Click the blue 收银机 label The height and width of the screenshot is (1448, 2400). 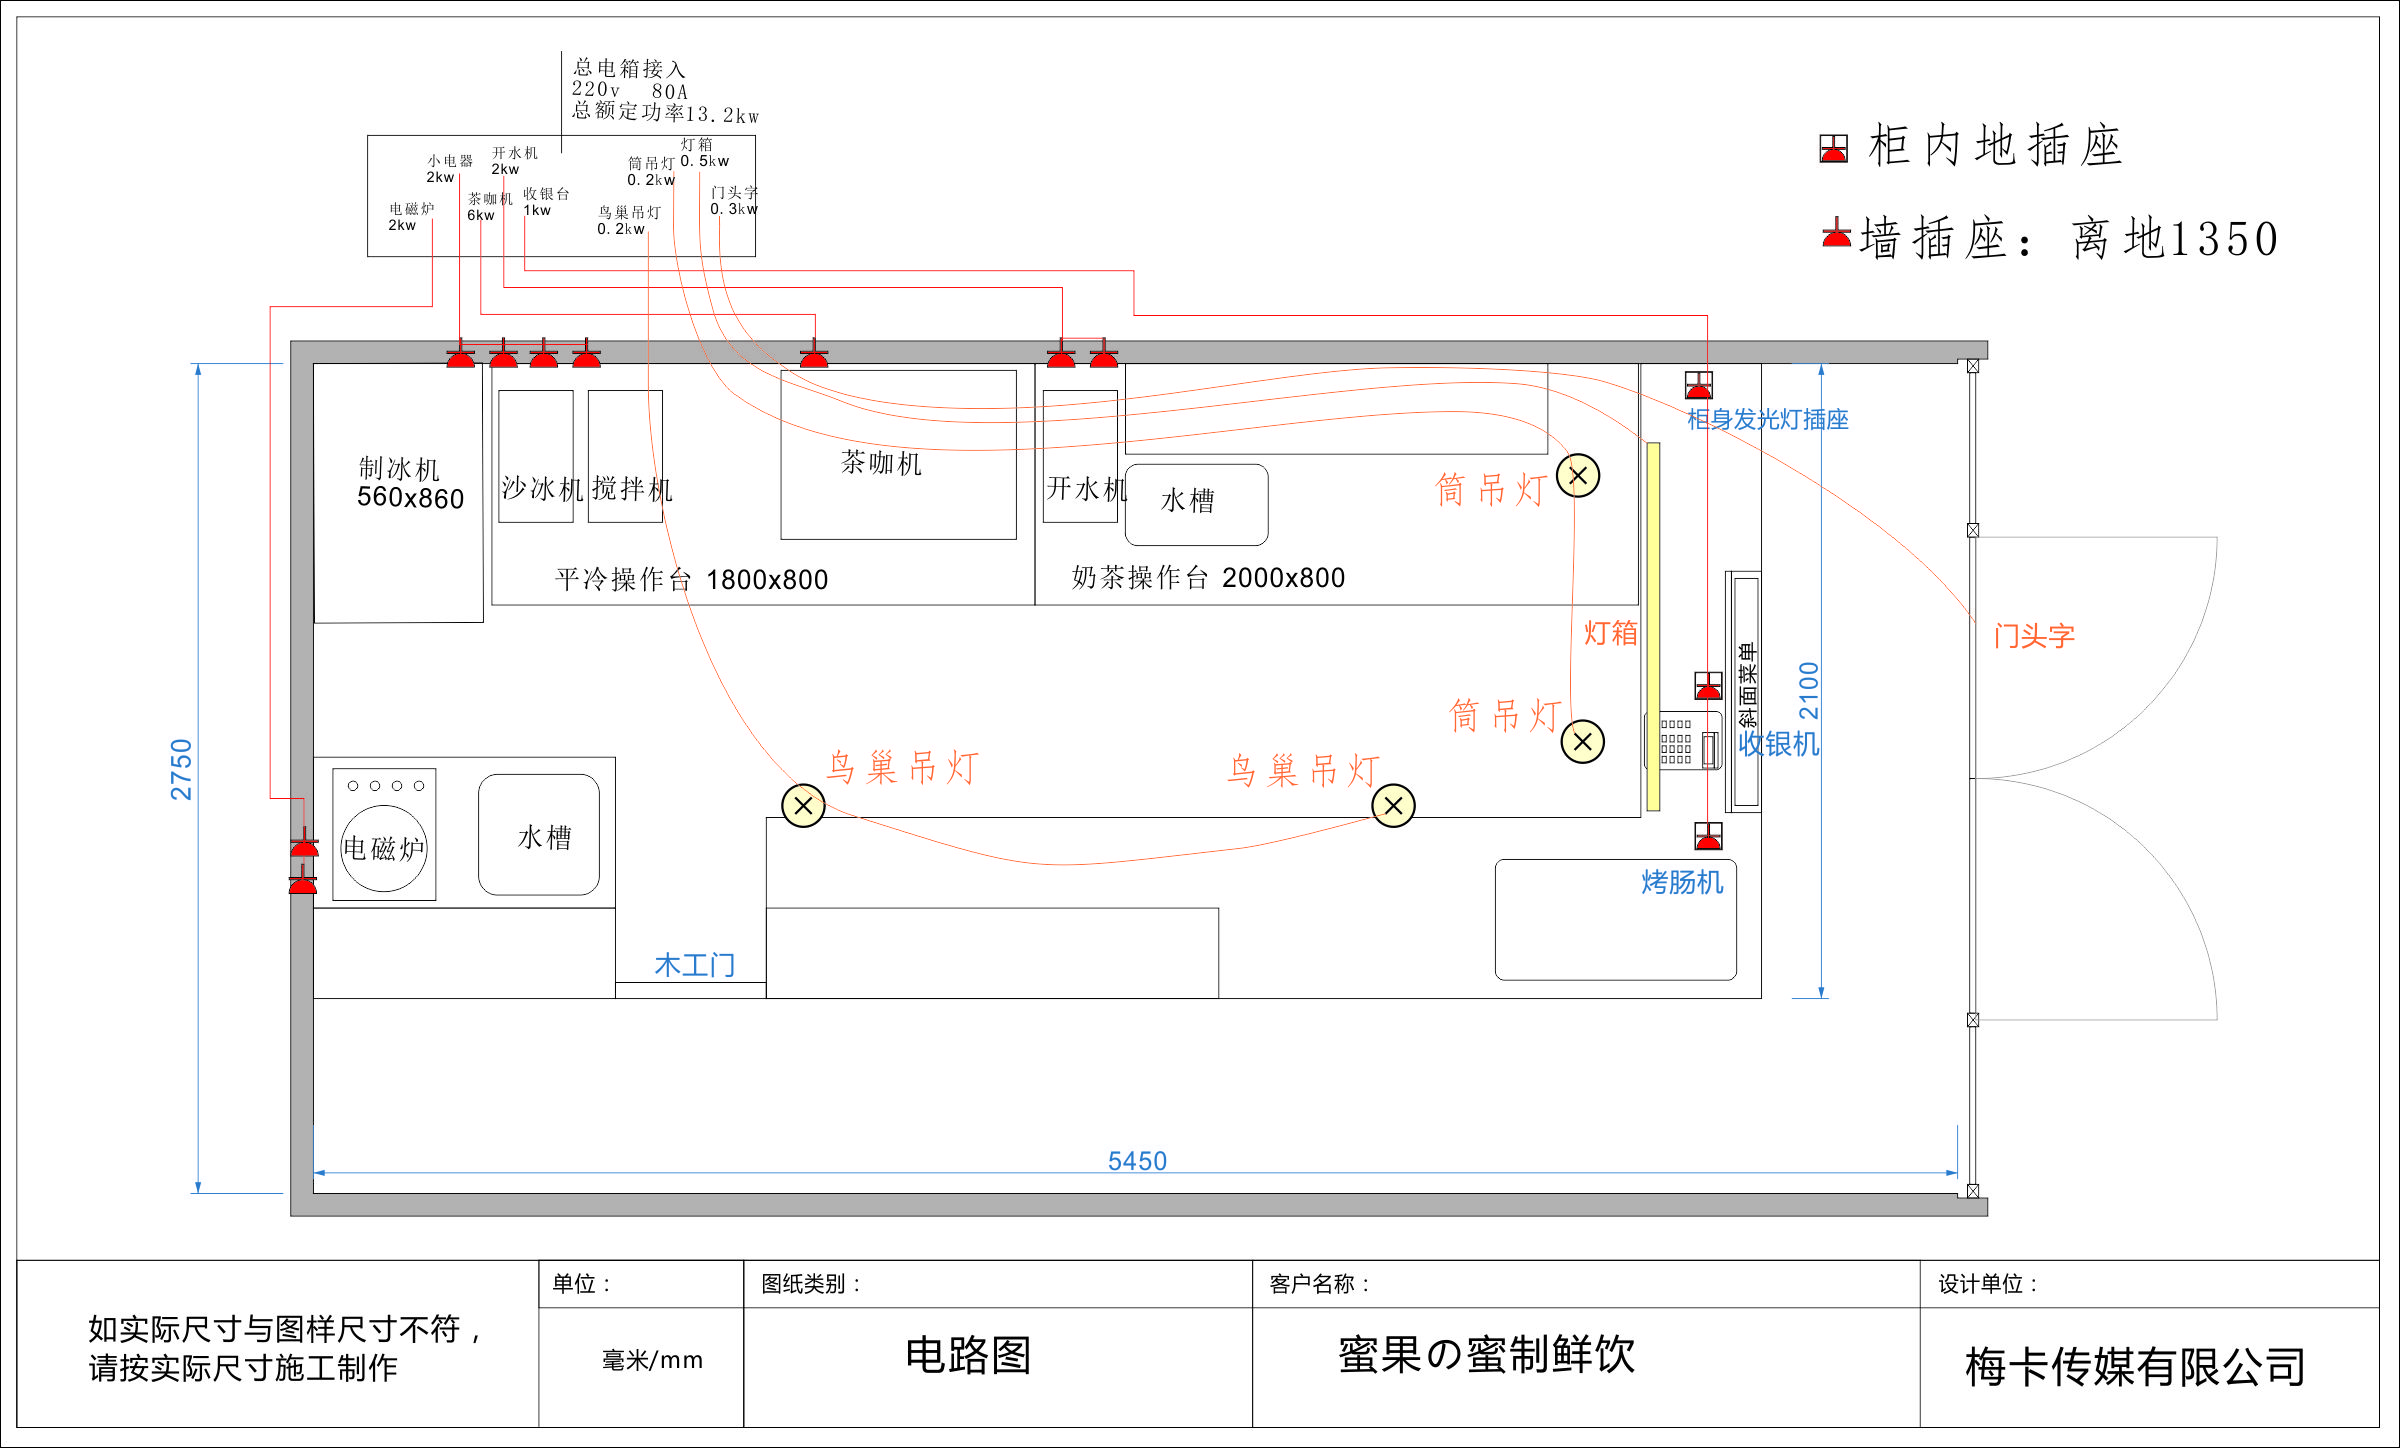click(1779, 744)
